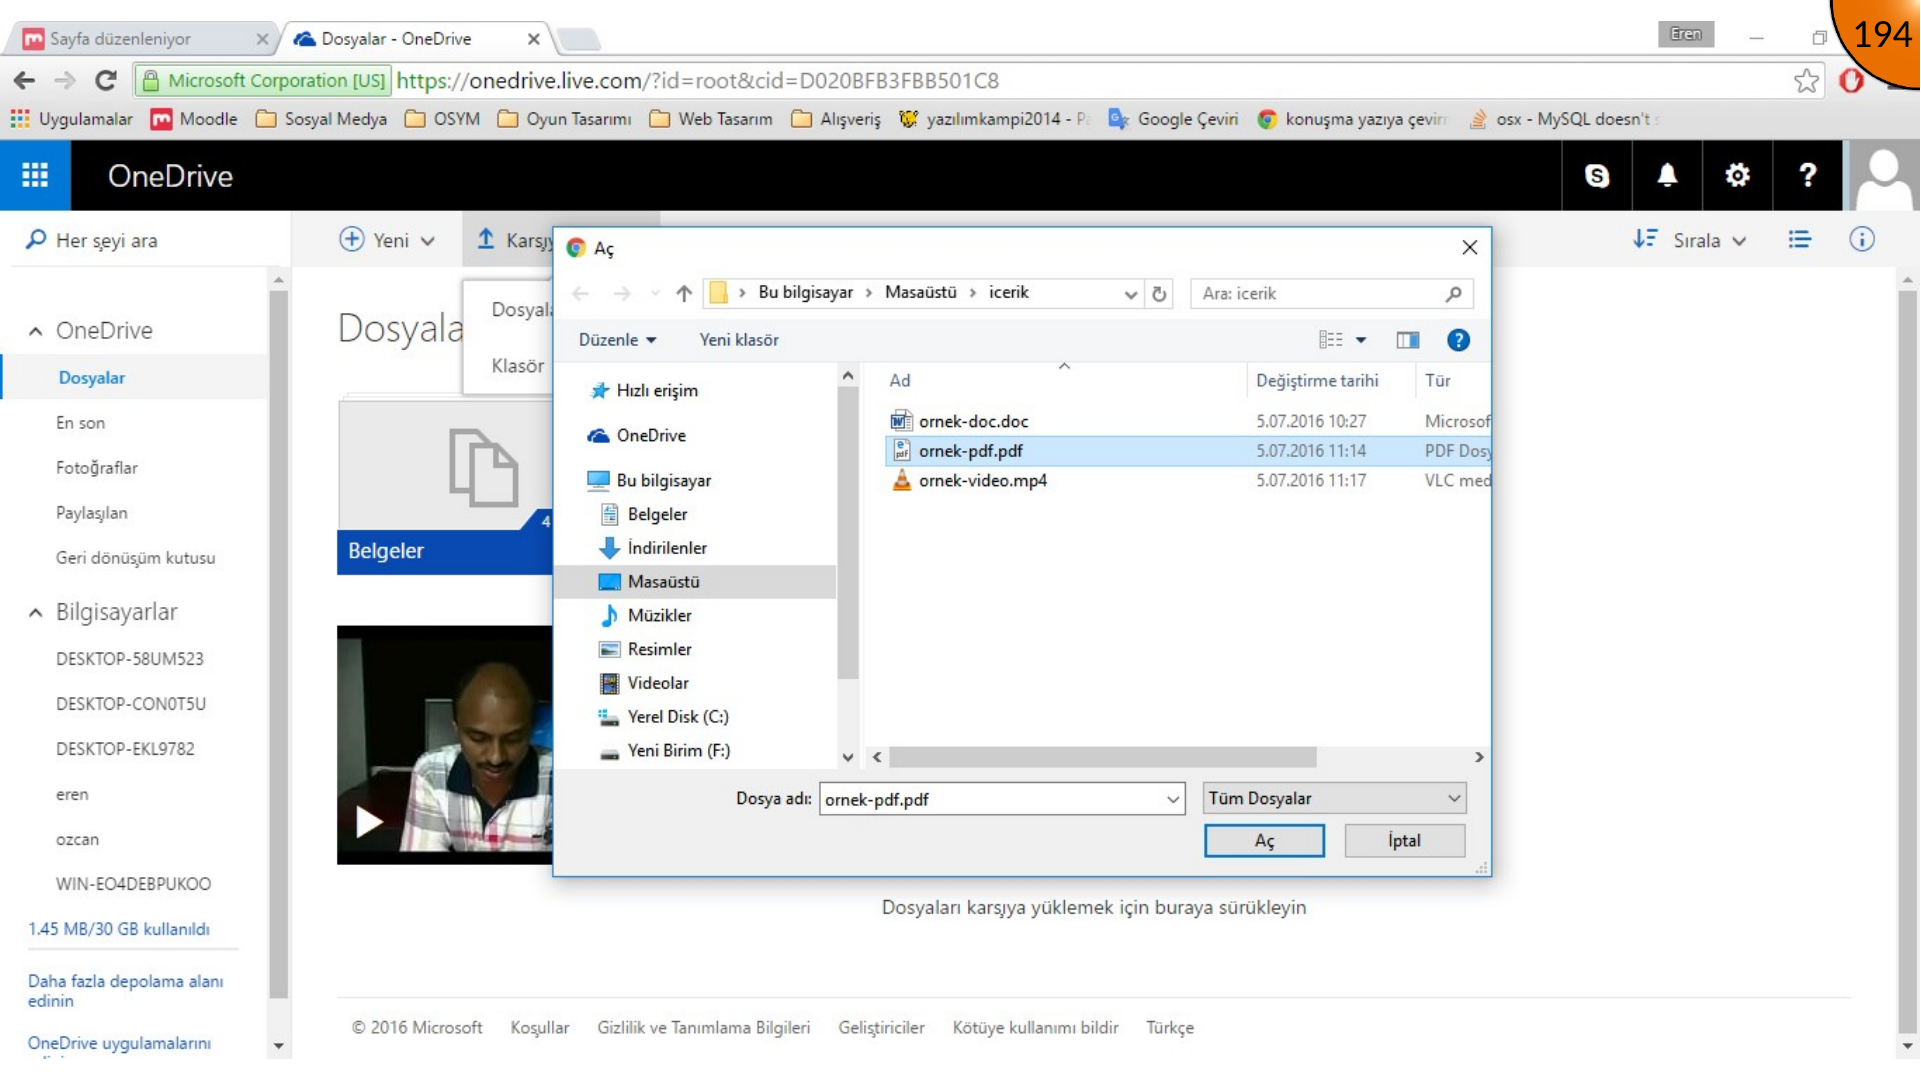Open Müzikler folder in the tree
The height and width of the screenshot is (1080, 1921).
click(x=646, y=615)
